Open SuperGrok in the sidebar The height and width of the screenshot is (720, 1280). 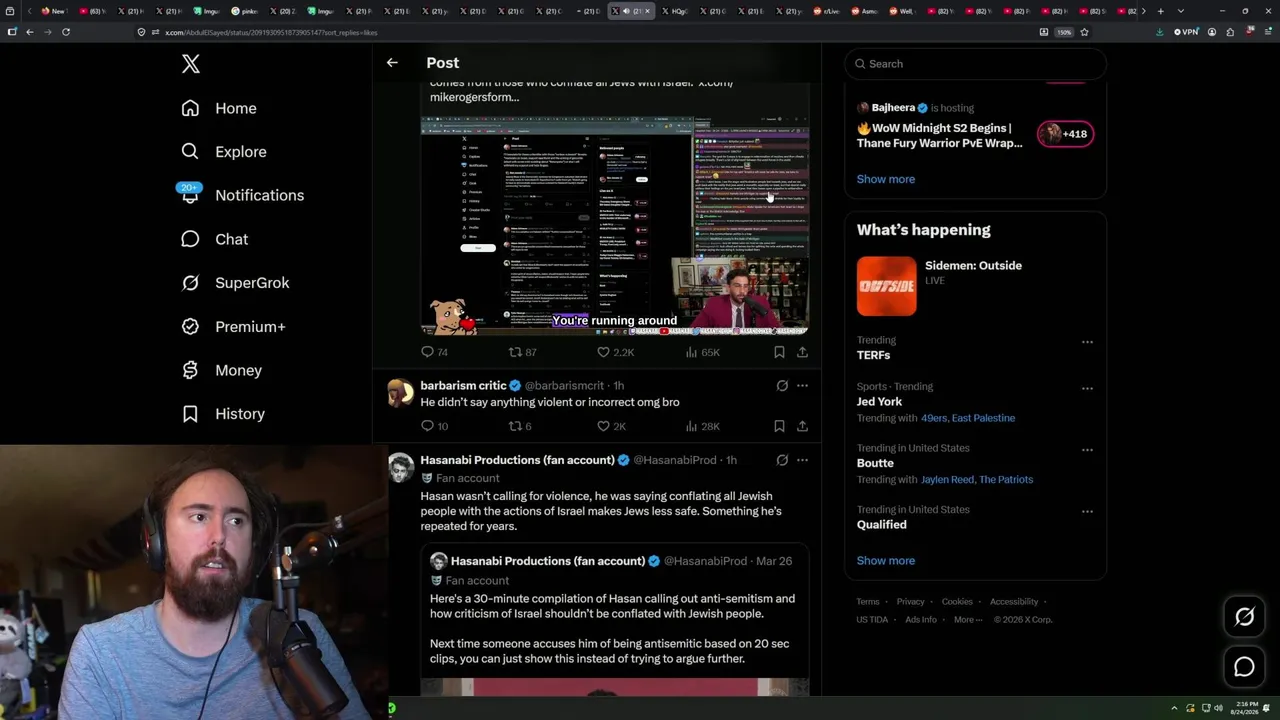tap(235, 283)
